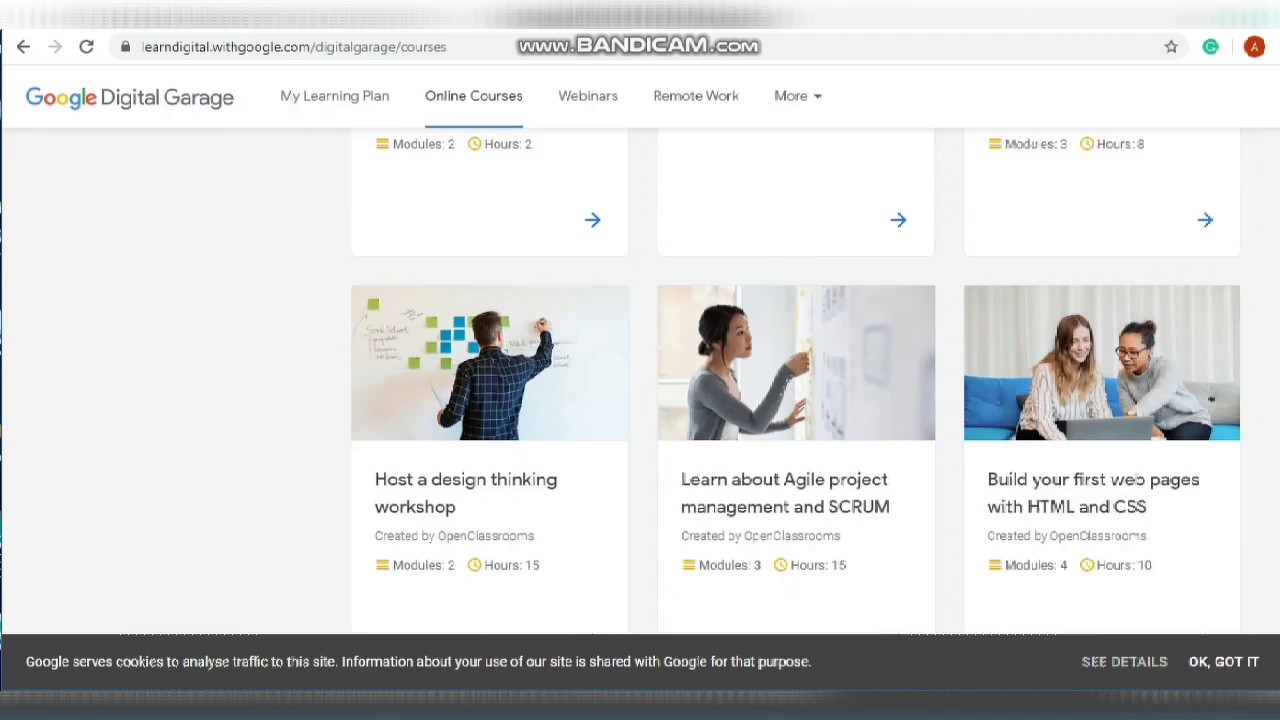Click modules icon on Agile SCRUM card
The image size is (1280, 720).
click(x=688, y=565)
